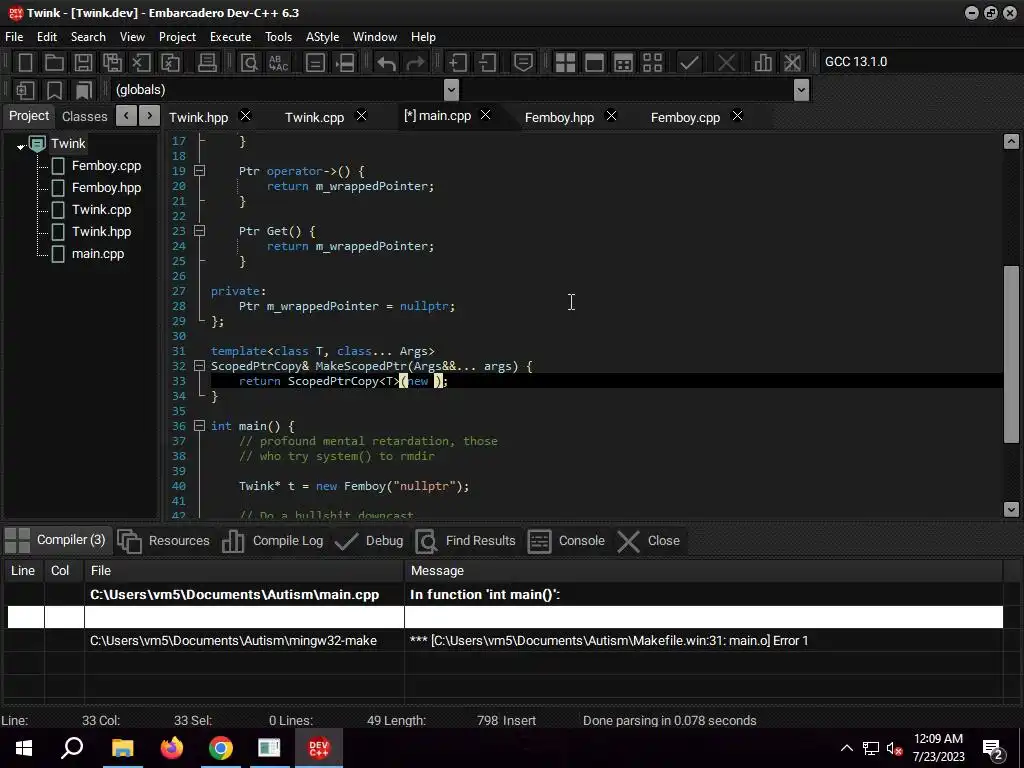Click the editor scrollbar up arrow

(x=1011, y=141)
